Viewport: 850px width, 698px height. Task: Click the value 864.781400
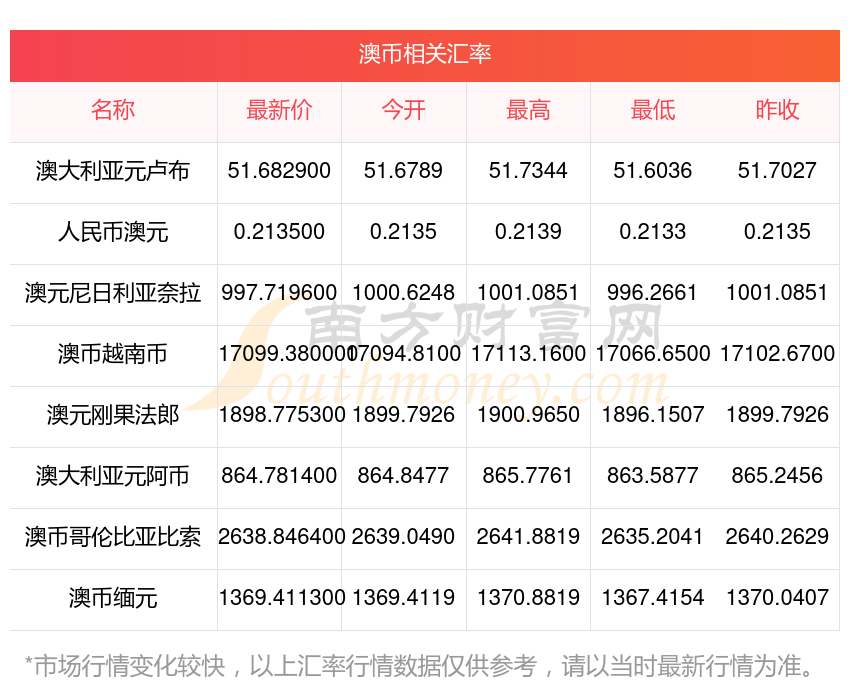[279, 476]
